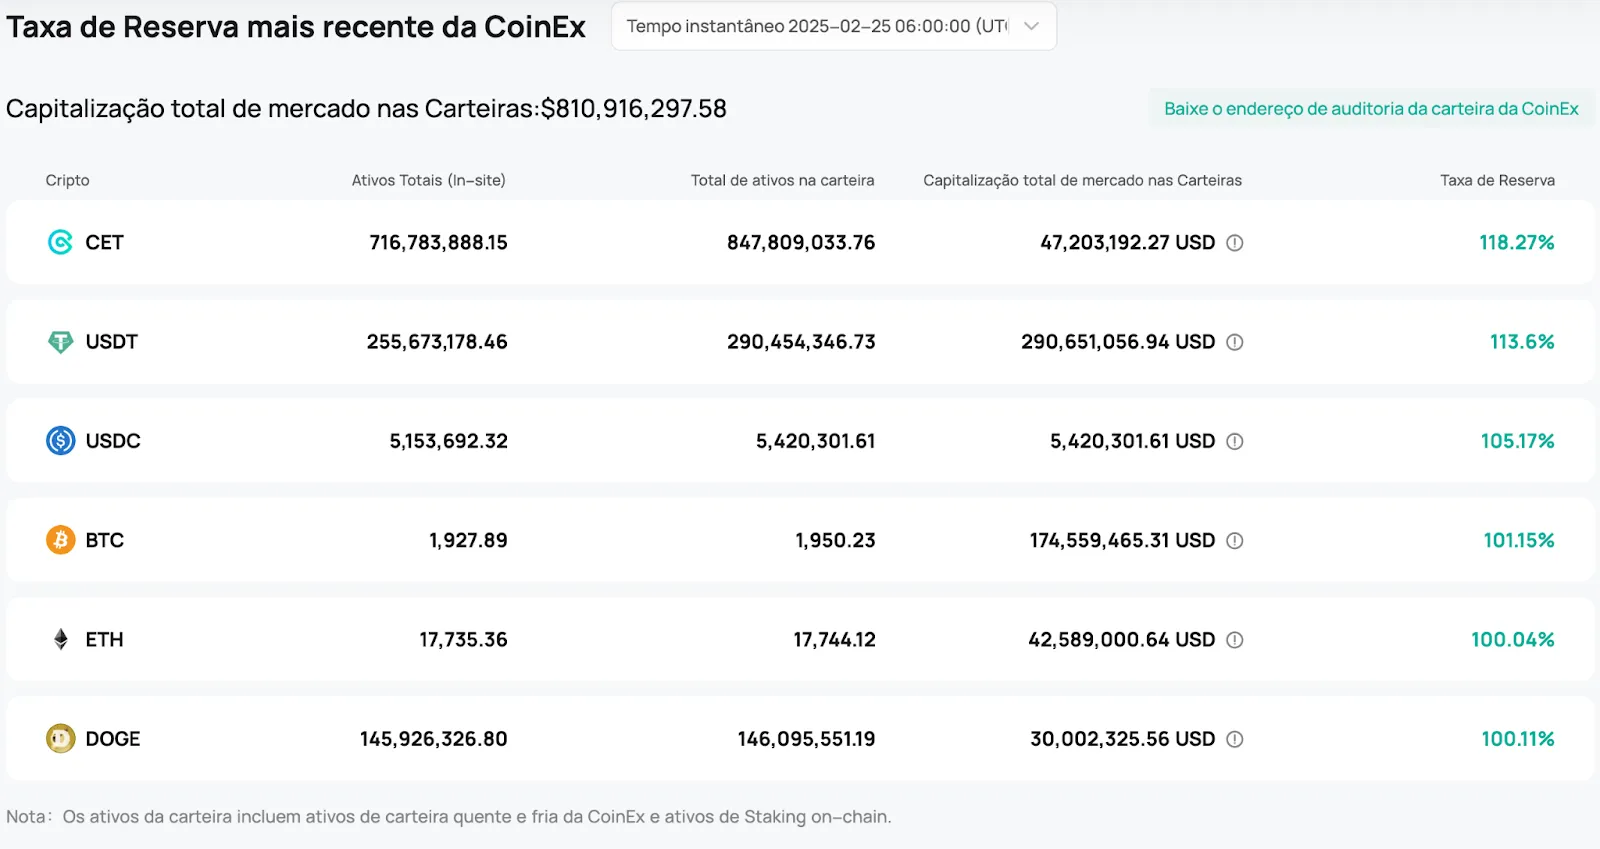
Task: Click CET in-site total 716,783,888.15
Action: pos(438,242)
